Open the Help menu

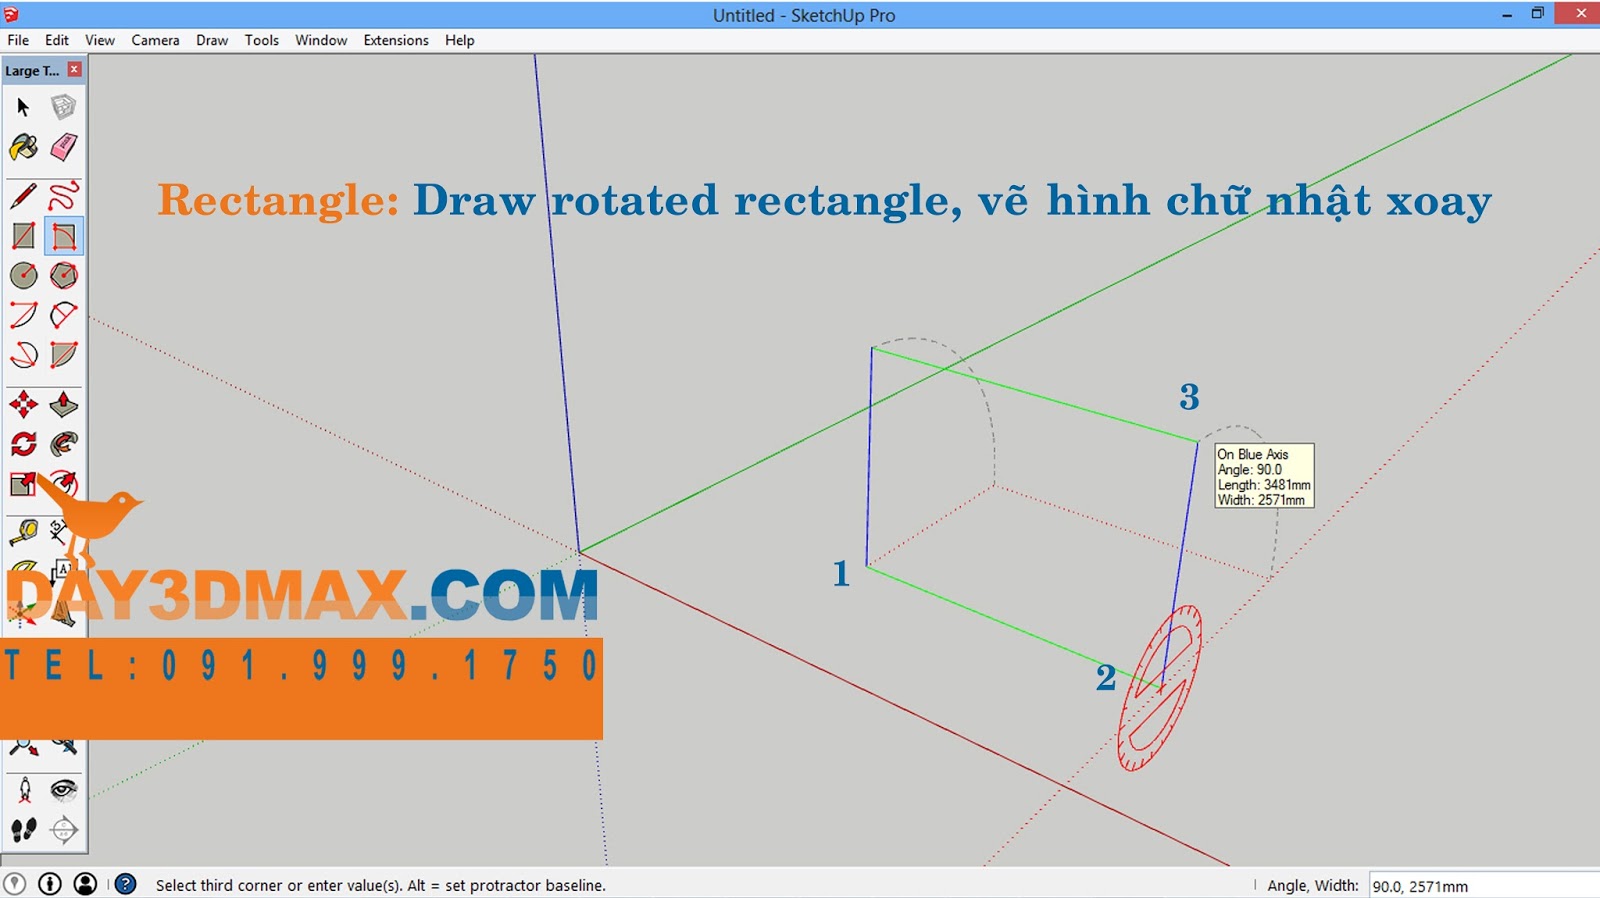(x=460, y=40)
